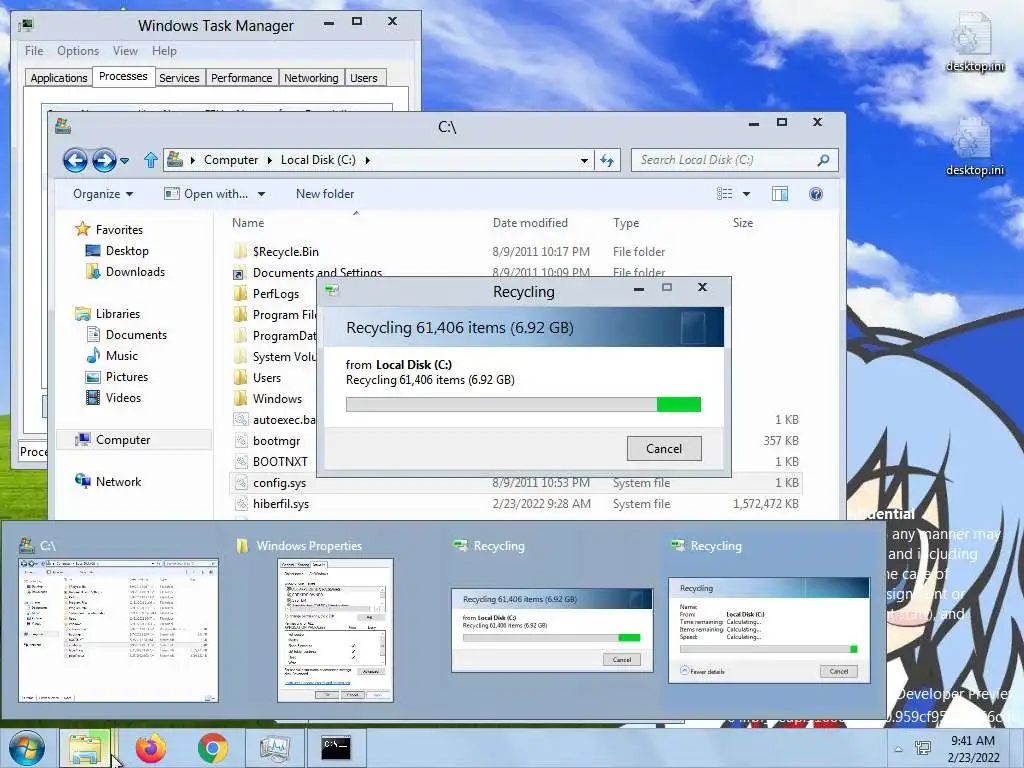Image resolution: width=1024 pixels, height=768 pixels.
Task: Switch to Applications tab in Task Manager
Action: [59, 78]
